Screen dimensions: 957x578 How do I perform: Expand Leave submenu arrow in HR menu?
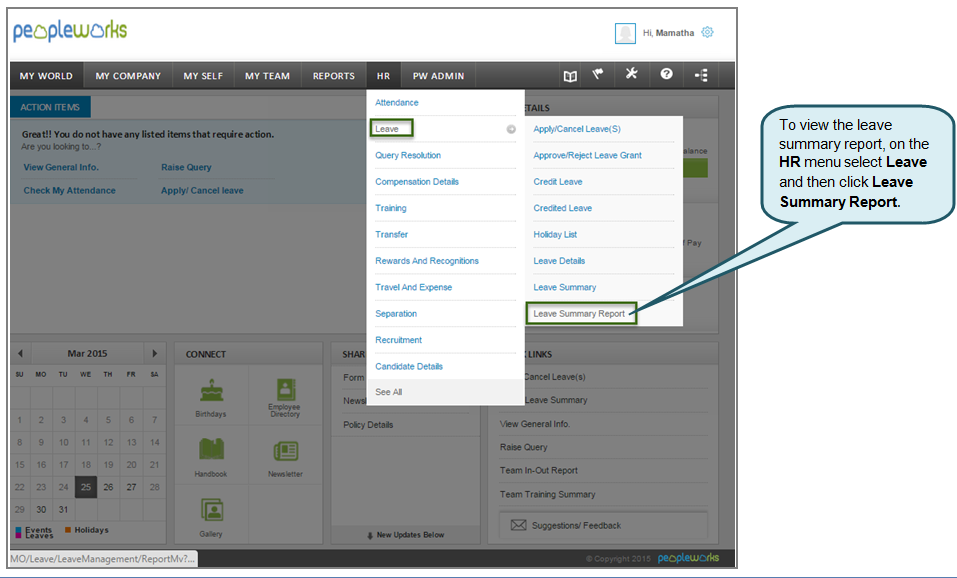coord(511,129)
